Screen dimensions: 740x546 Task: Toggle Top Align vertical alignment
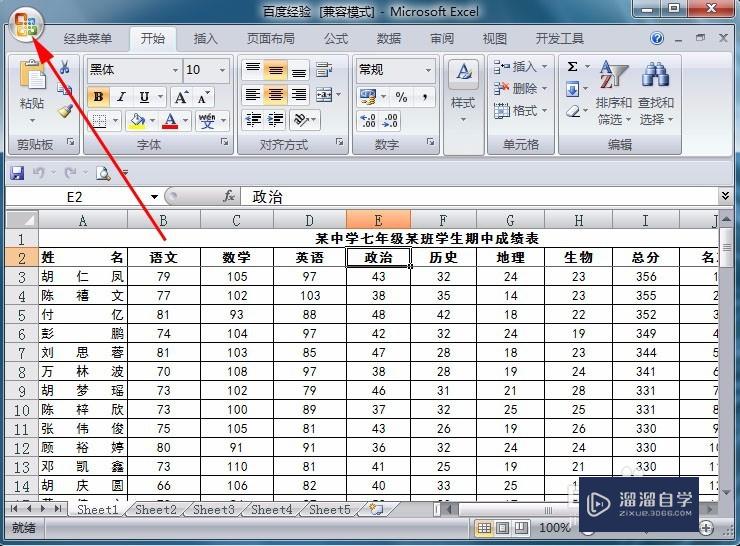click(x=253, y=70)
